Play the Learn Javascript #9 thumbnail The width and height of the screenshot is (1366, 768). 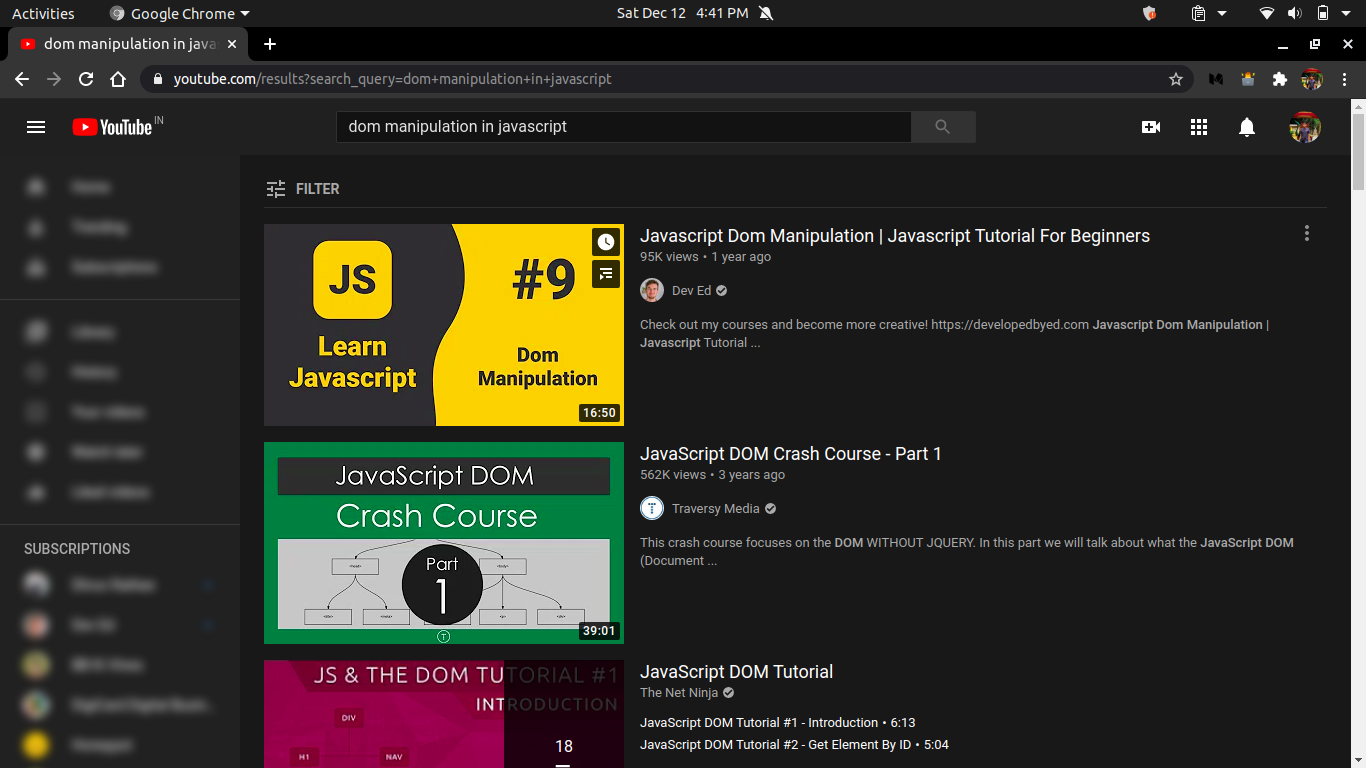(444, 325)
